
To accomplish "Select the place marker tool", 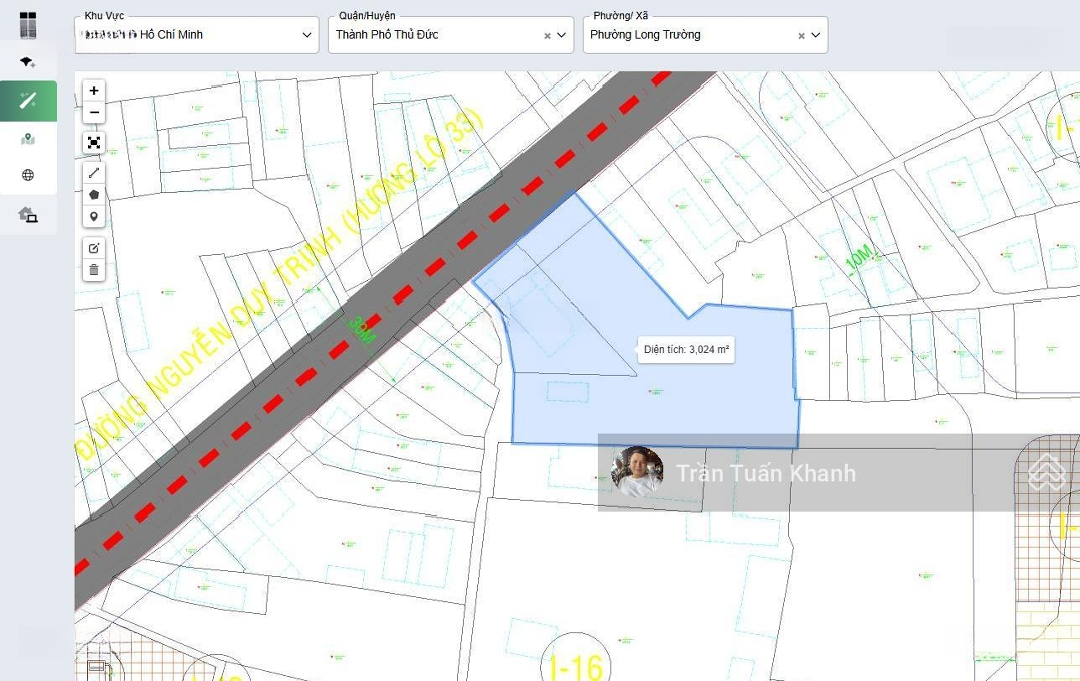I will [94, 217].
